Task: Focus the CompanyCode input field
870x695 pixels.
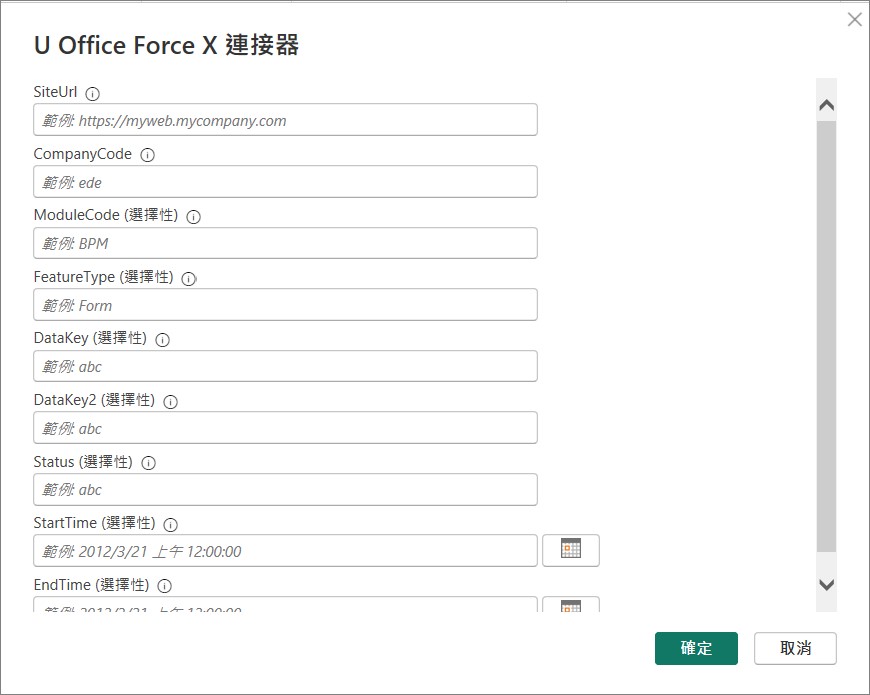Action: click(x=285, y=181)
